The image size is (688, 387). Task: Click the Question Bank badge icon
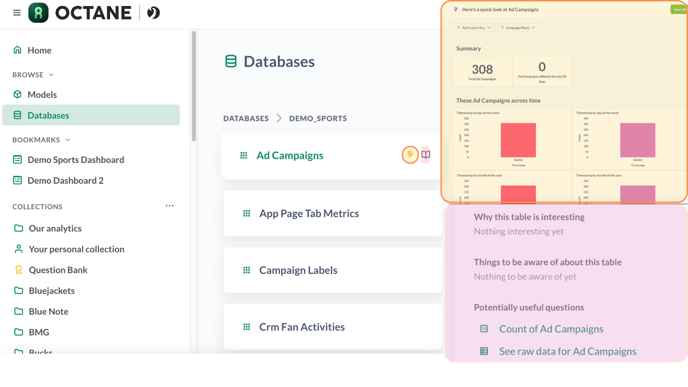(x=18, y=270)
